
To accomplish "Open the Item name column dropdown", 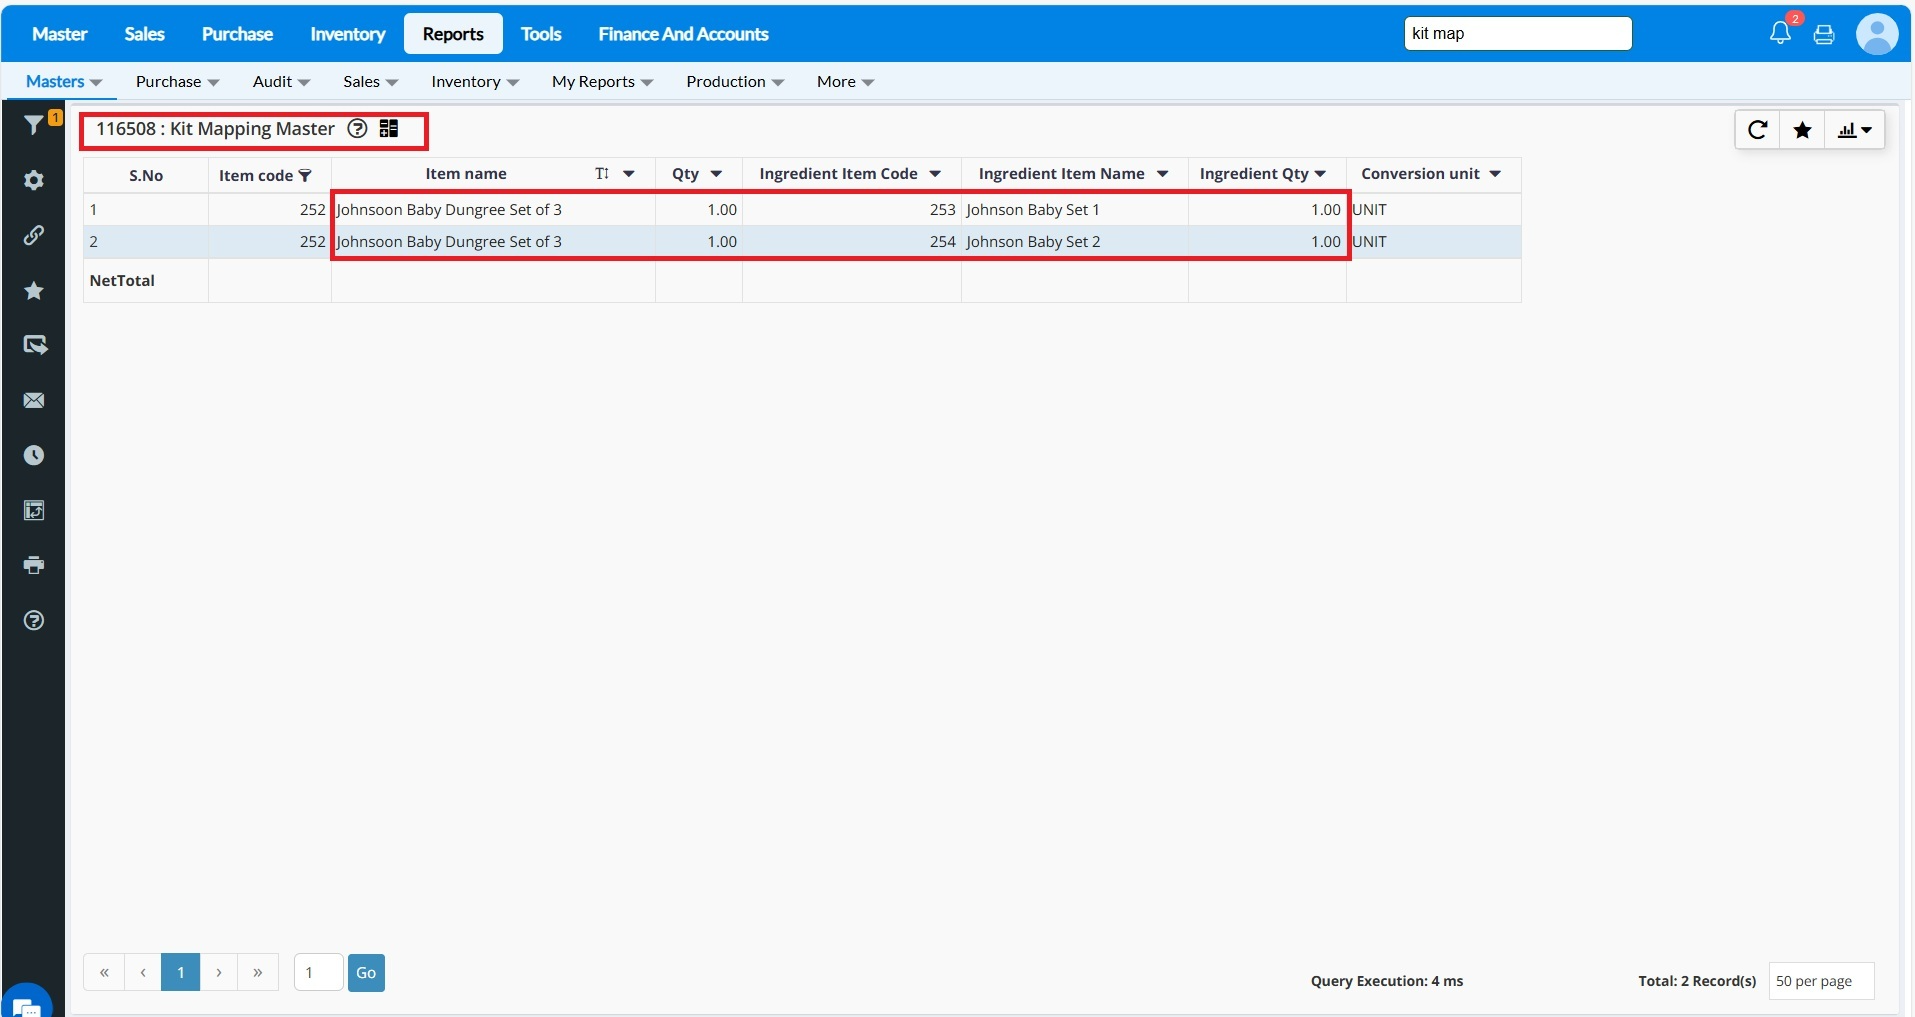I will coord(629,174).
